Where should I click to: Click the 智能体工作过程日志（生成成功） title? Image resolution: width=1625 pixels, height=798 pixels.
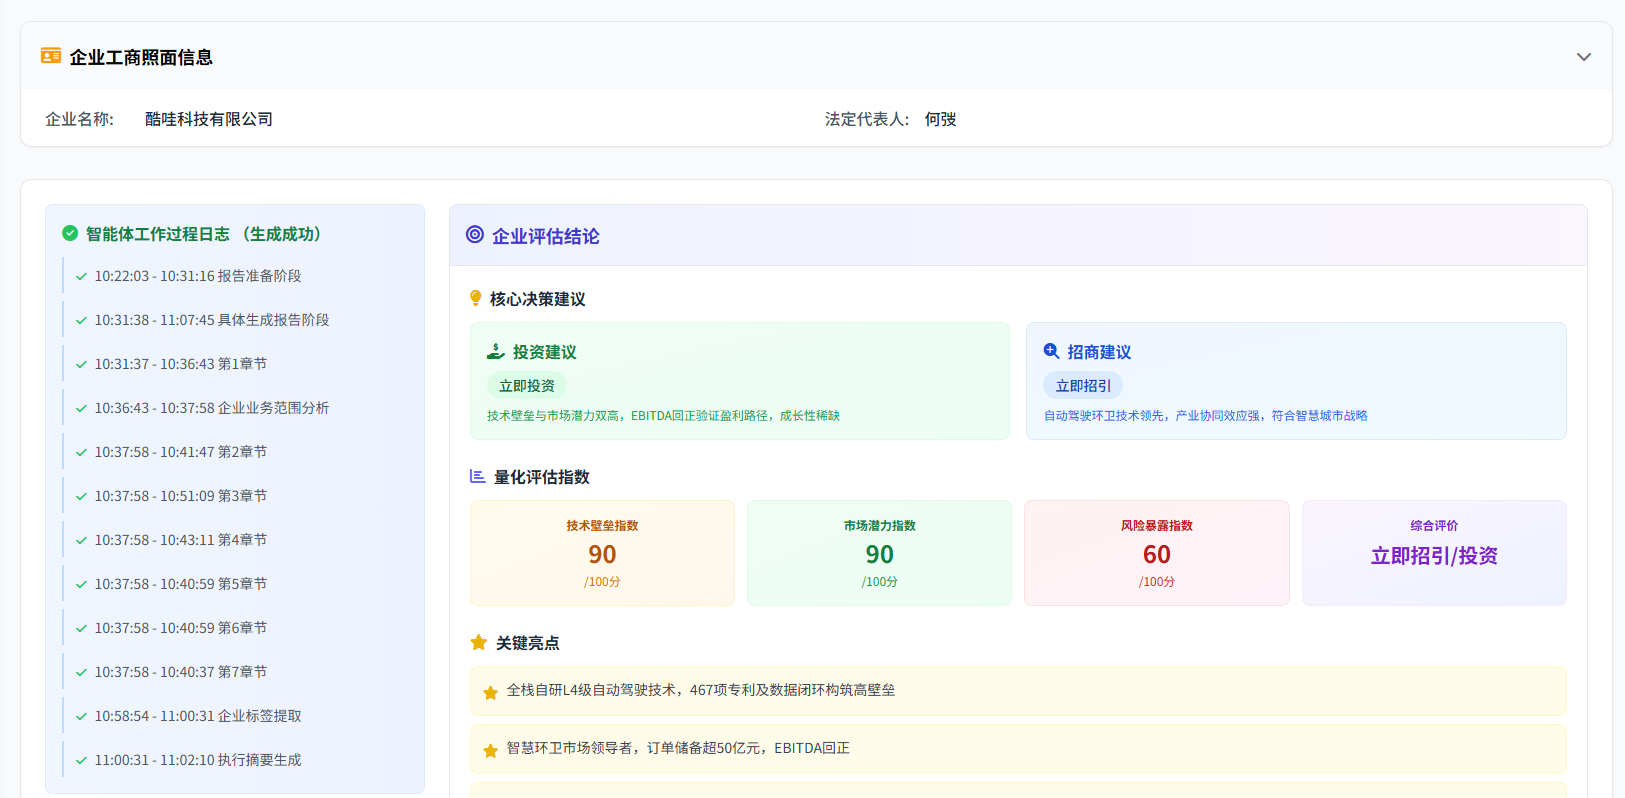tap(207, 233)
